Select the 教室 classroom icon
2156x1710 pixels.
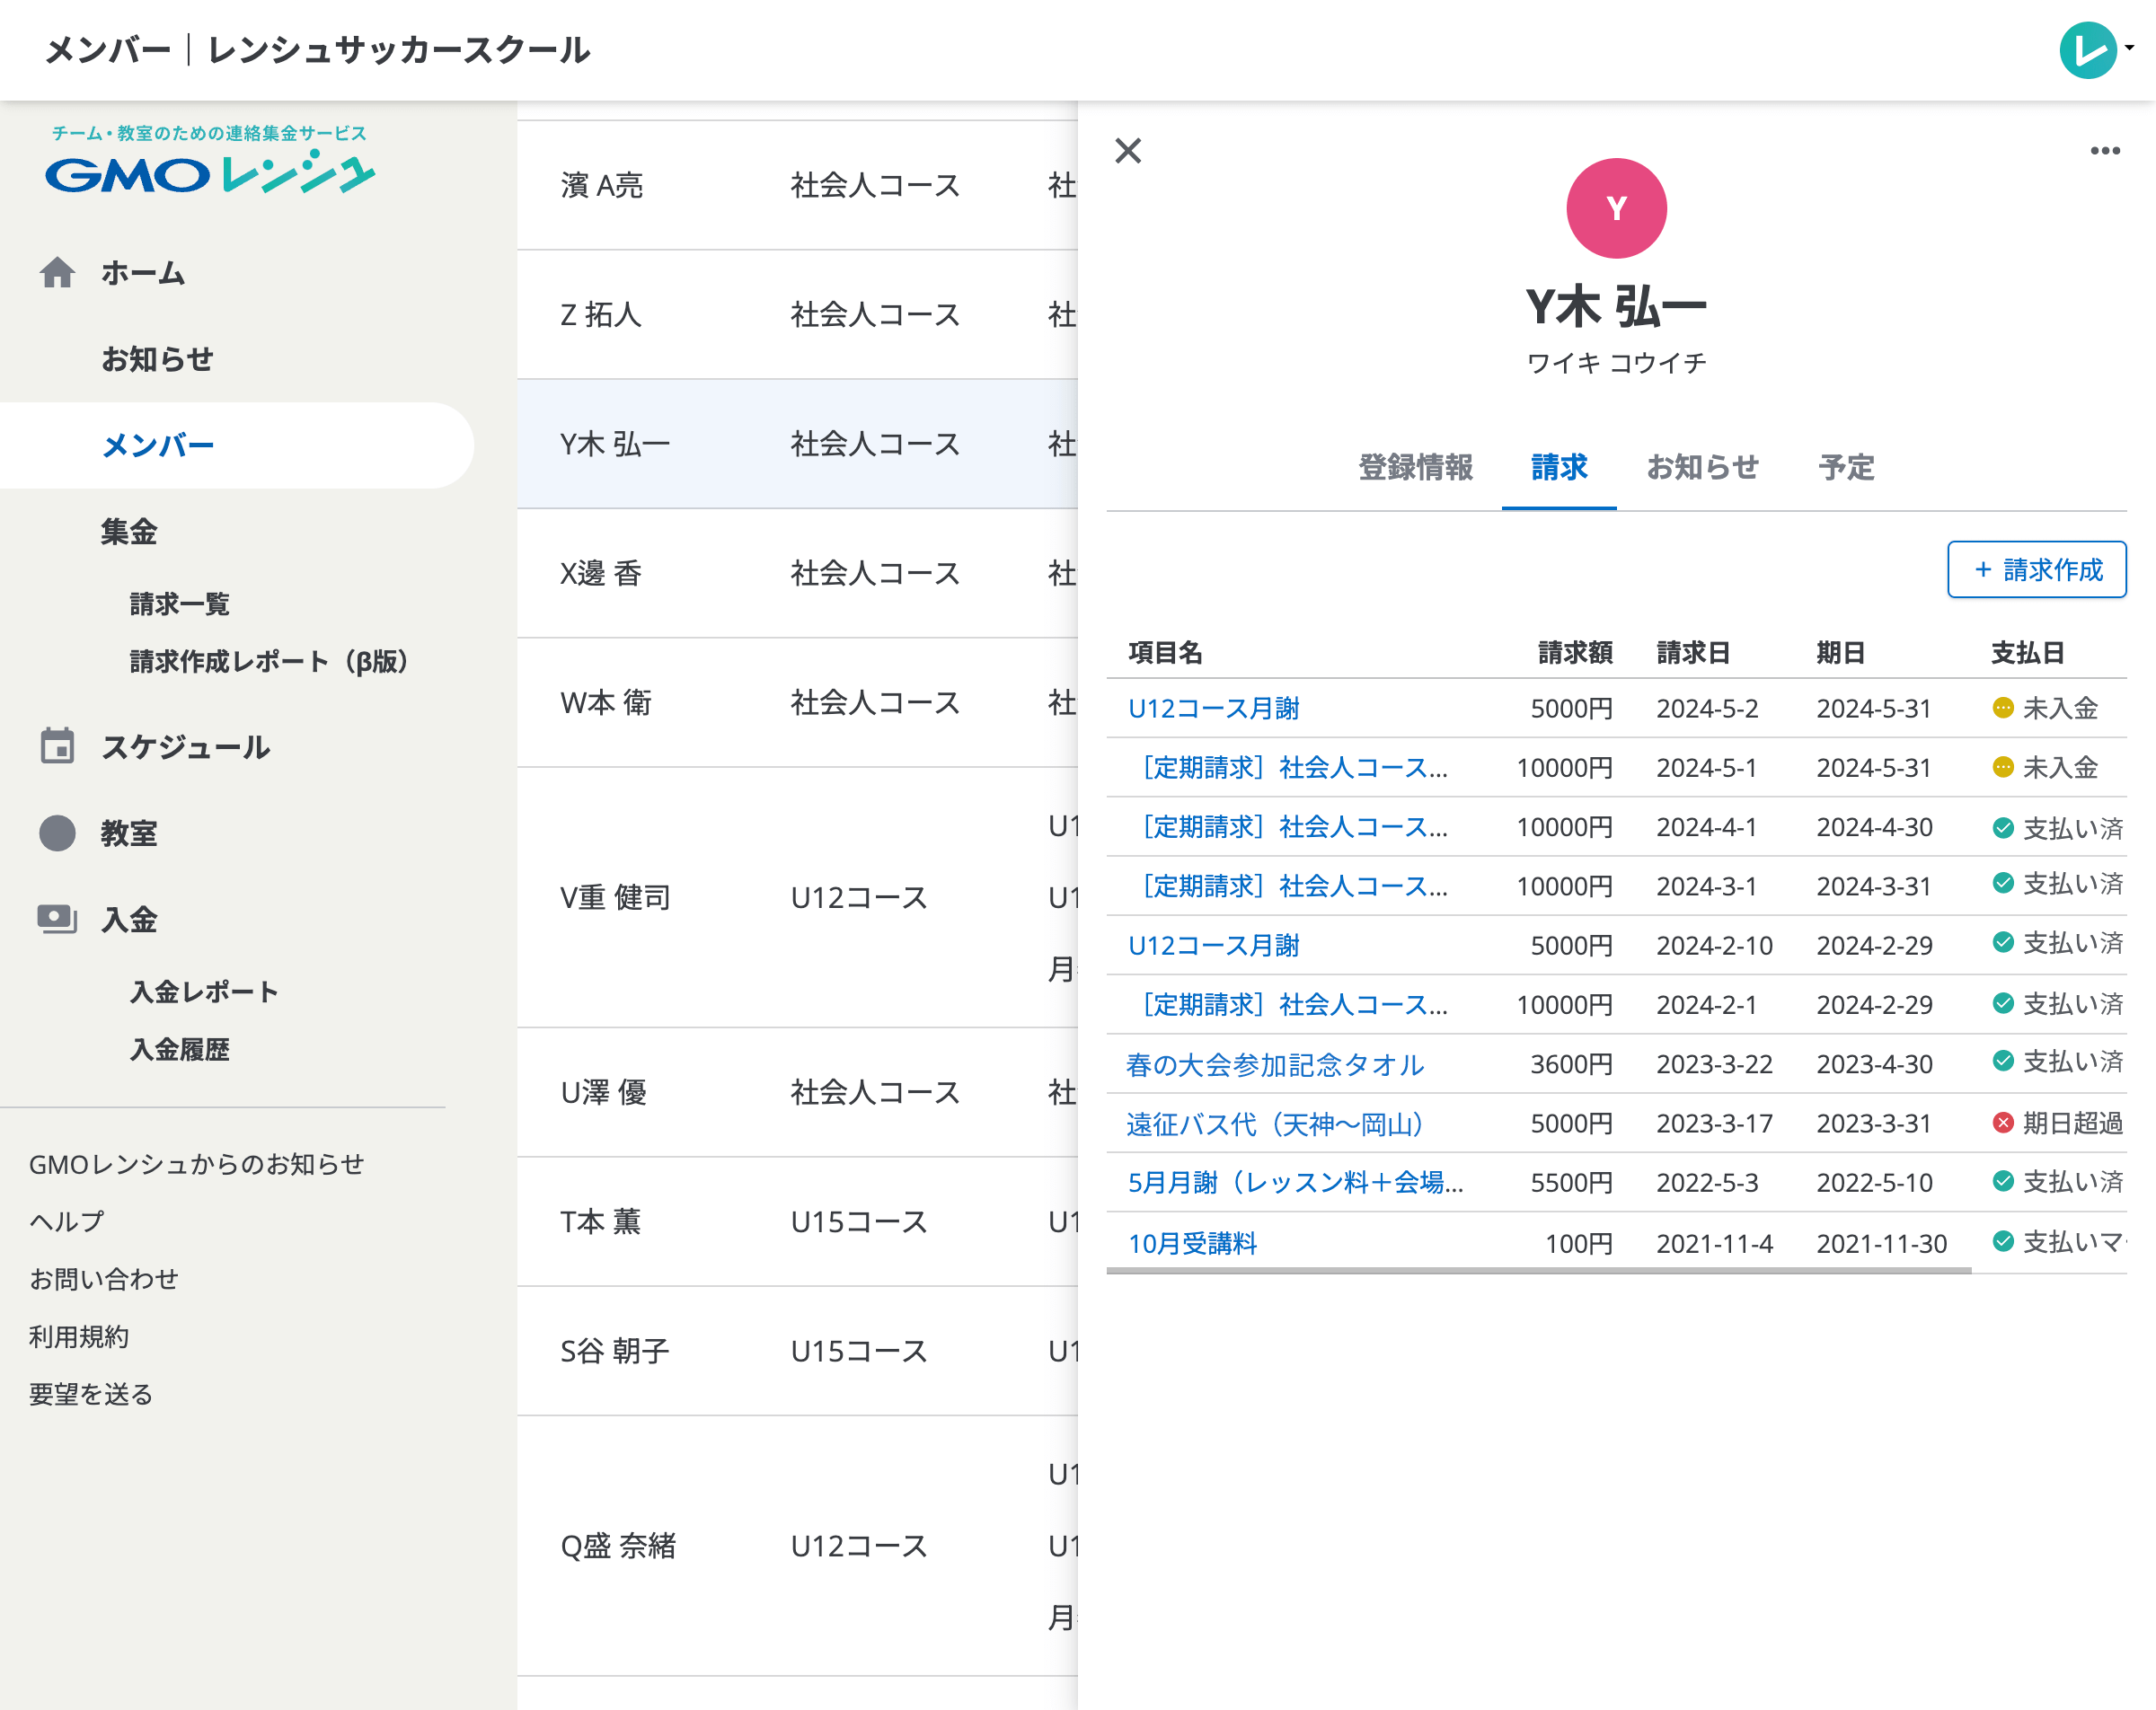tap(59, 833)
